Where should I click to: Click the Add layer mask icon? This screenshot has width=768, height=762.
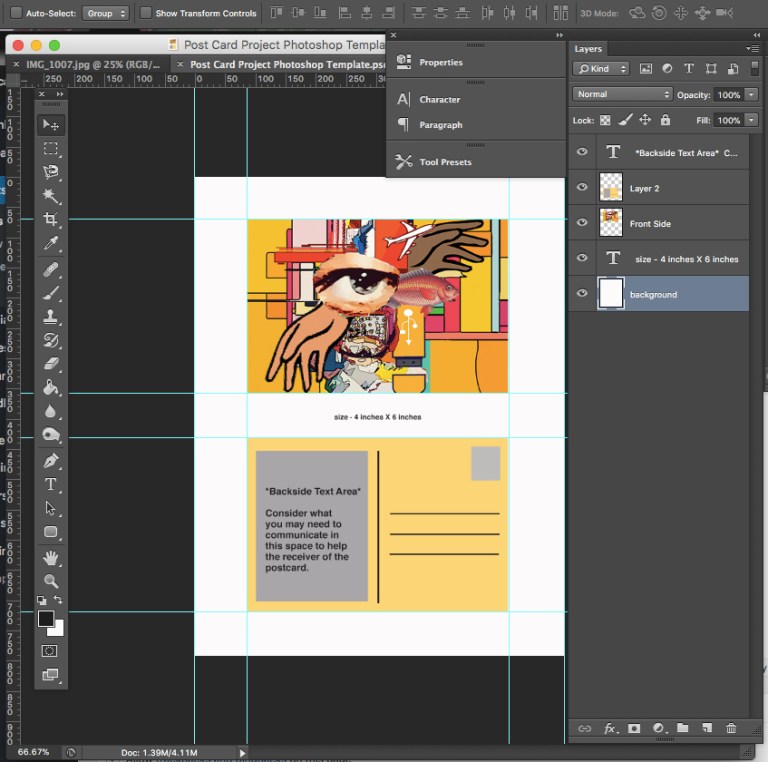pos(634,728)
